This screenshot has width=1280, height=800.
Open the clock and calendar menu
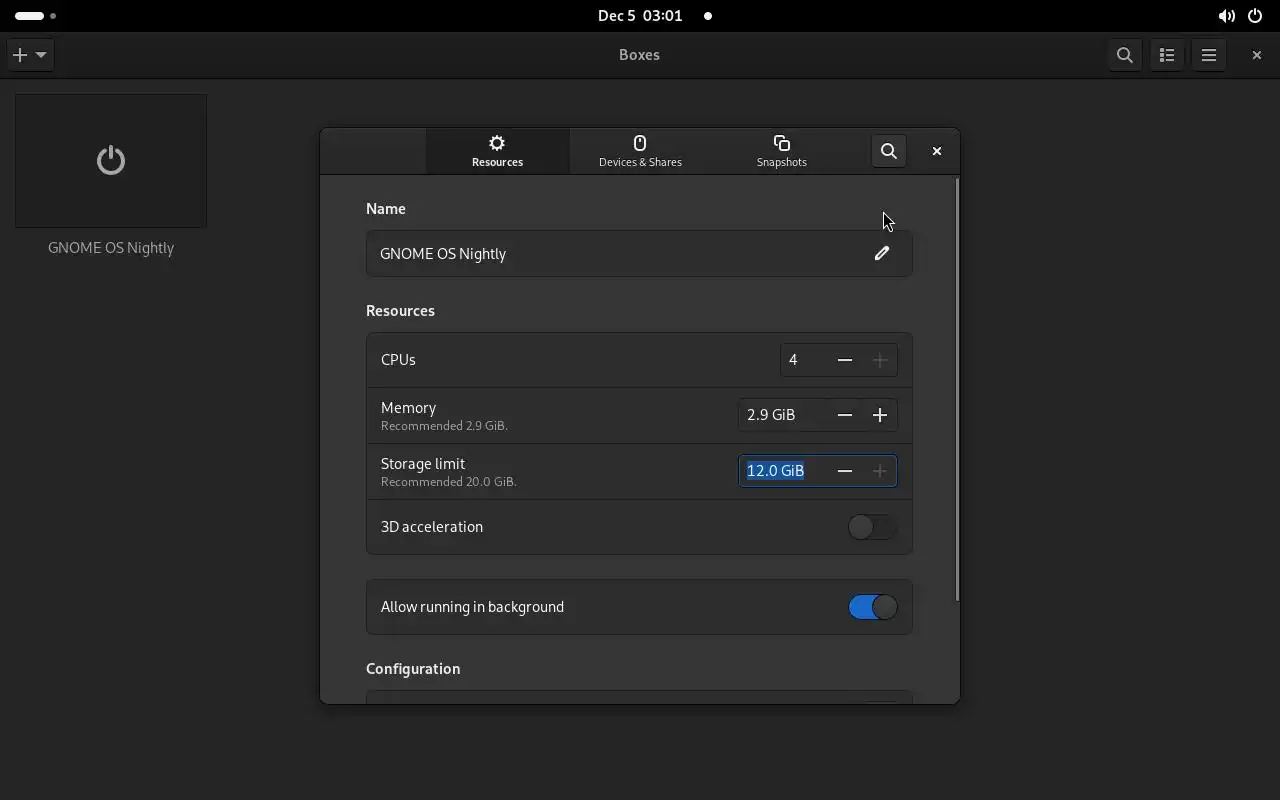click(x=640, y=16)
